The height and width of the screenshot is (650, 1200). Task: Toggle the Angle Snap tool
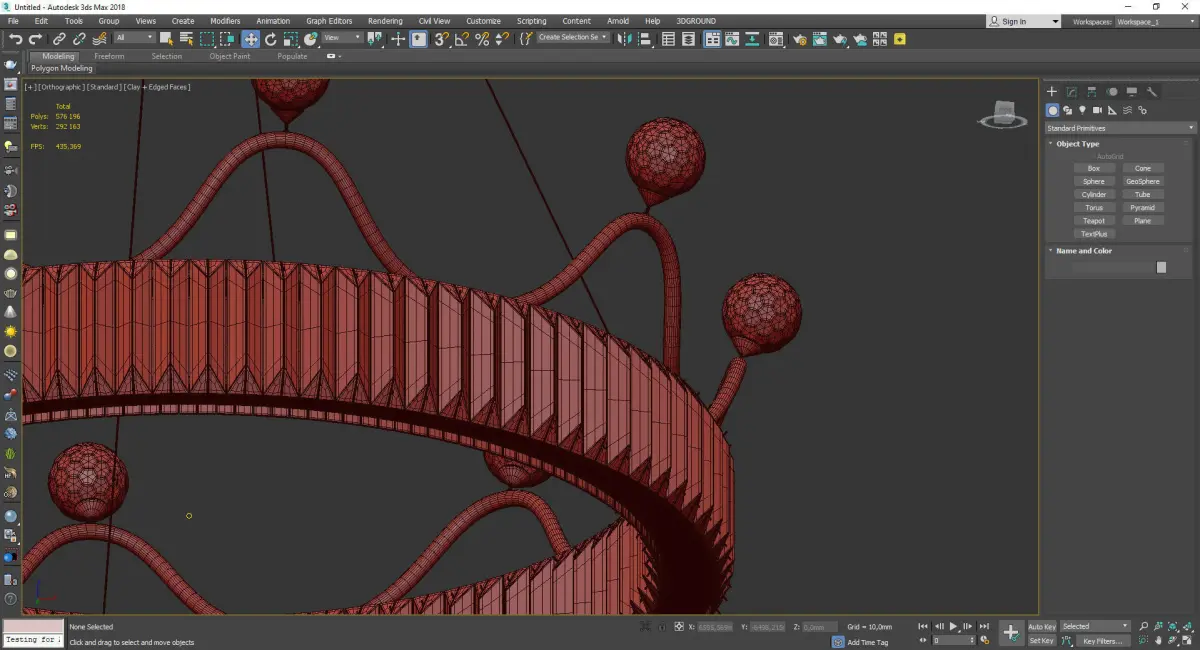point(461,39)
